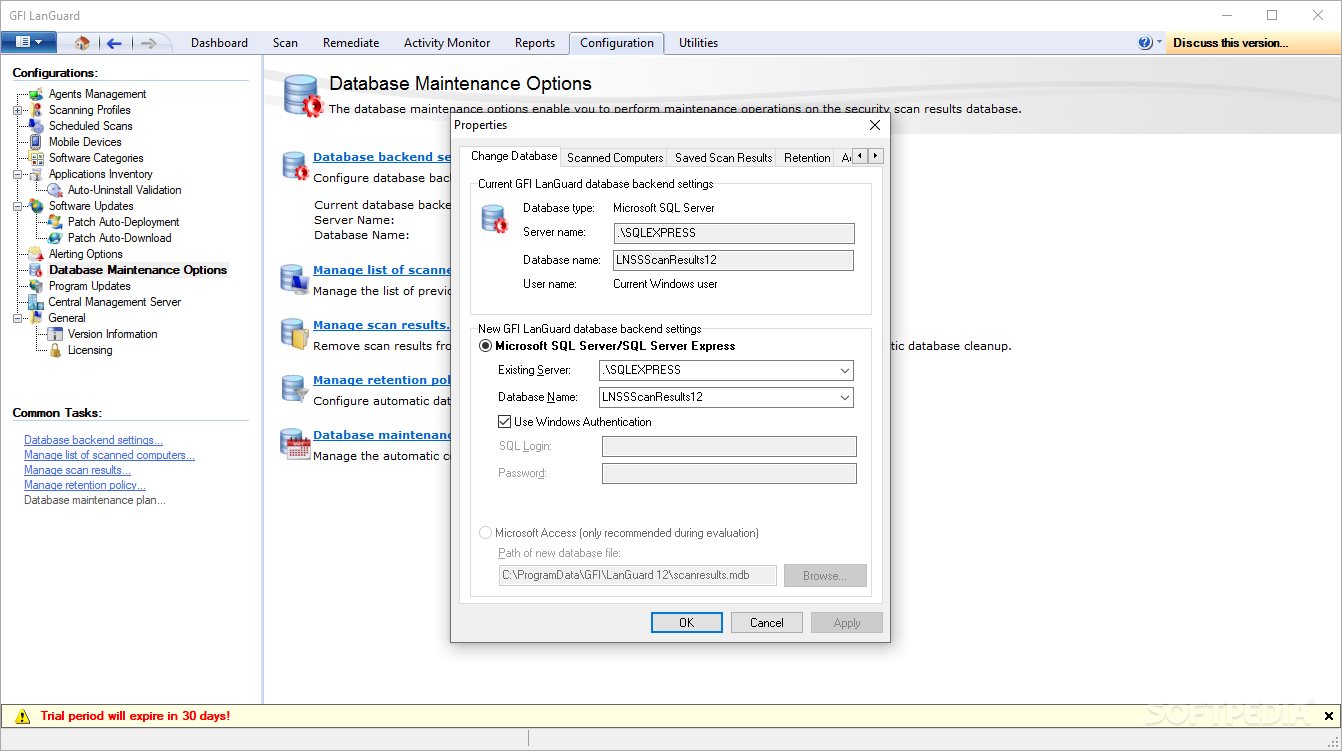
Task: Select Microsoft SQL Server/SQL Server Express radio
Action: 486,346
